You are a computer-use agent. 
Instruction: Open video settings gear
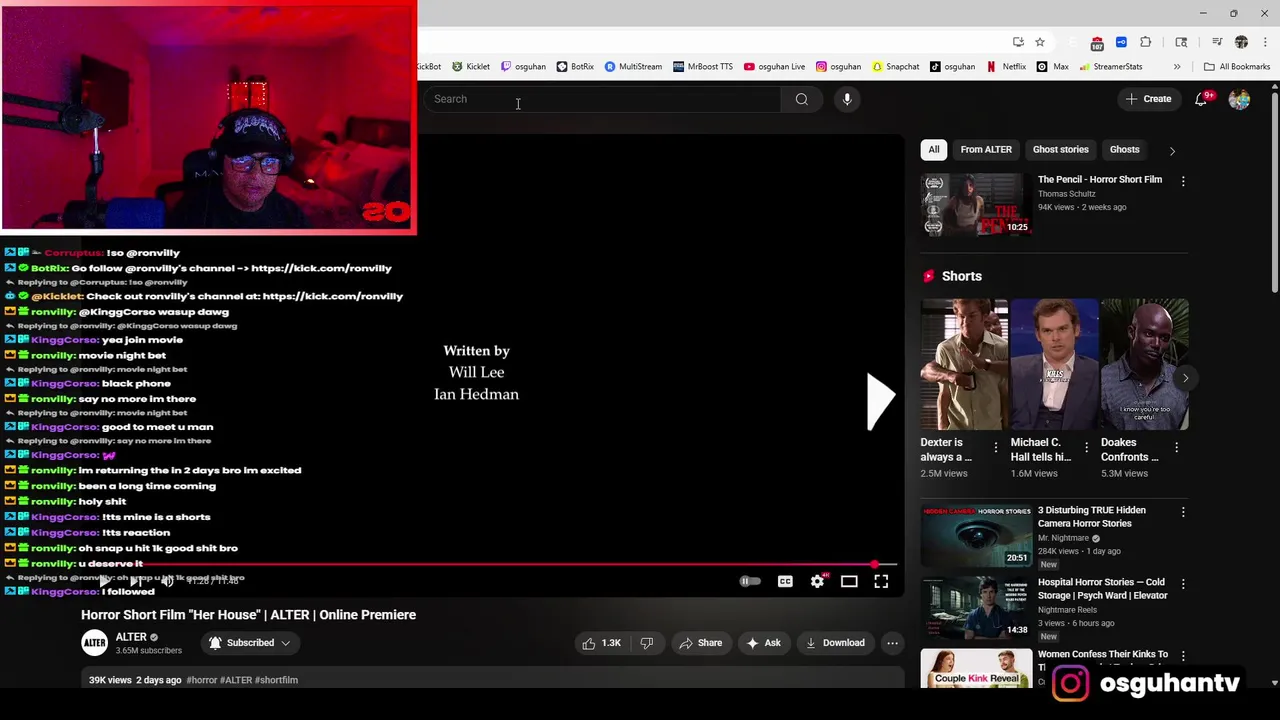point(817,581)
